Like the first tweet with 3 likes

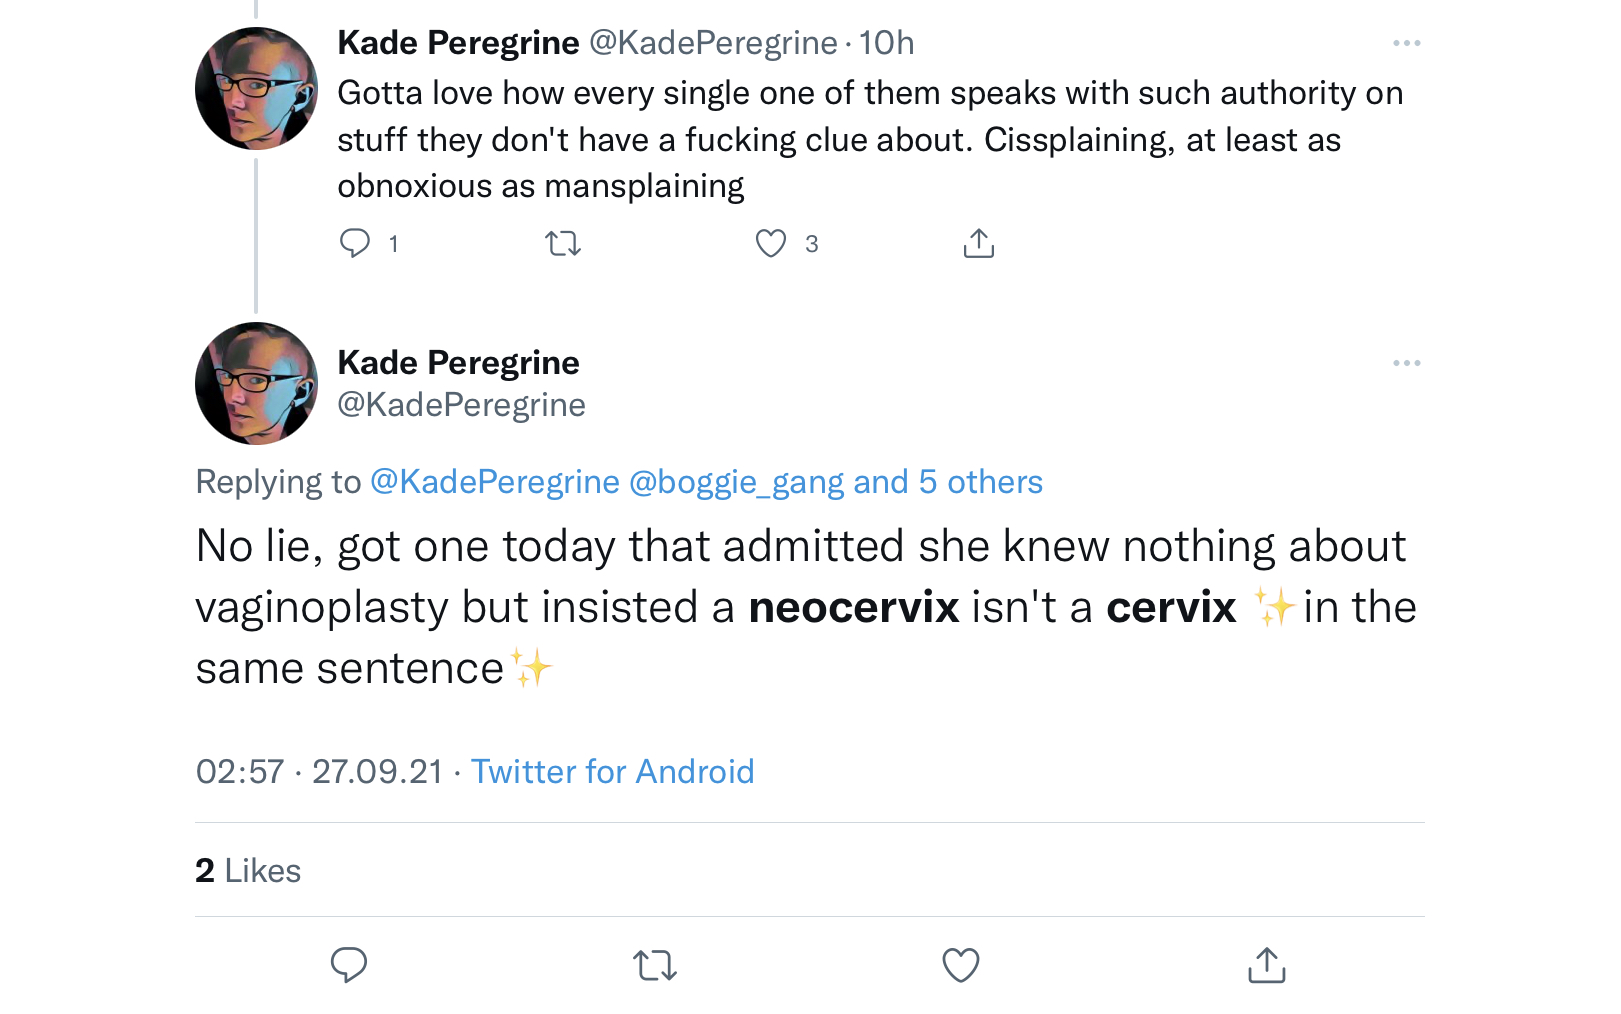771,243
